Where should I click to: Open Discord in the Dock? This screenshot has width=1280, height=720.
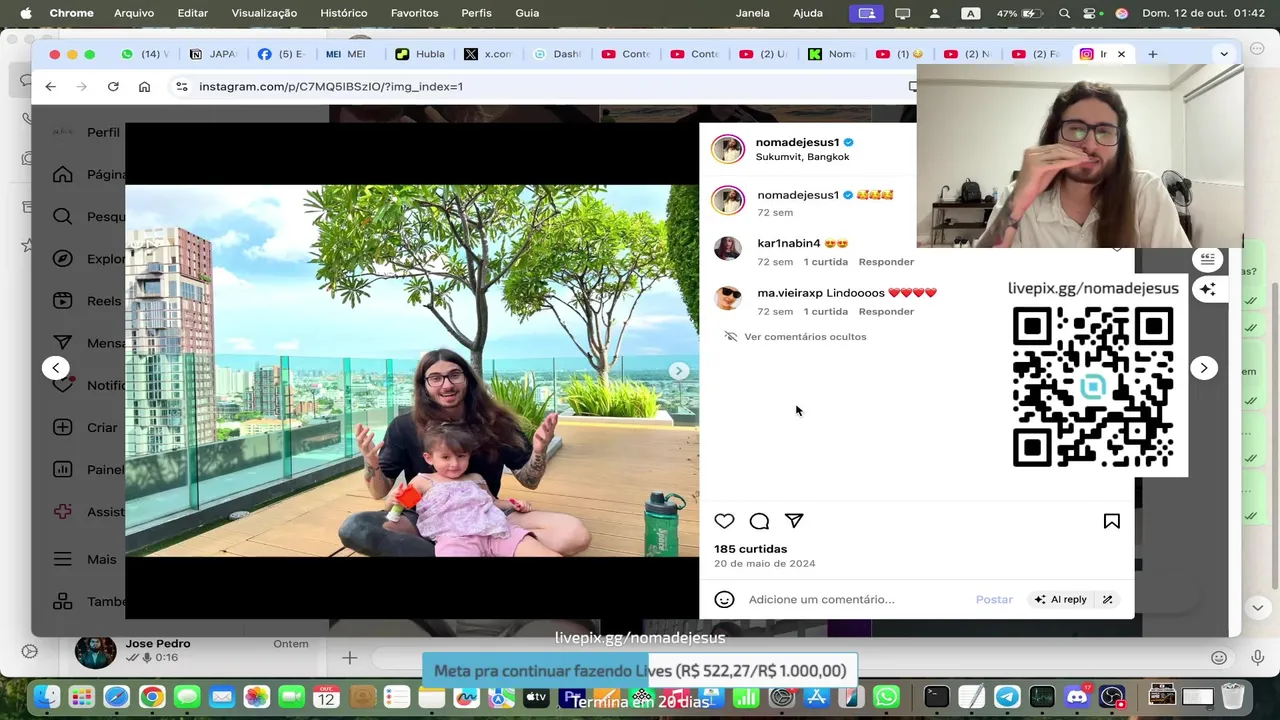1077,697
